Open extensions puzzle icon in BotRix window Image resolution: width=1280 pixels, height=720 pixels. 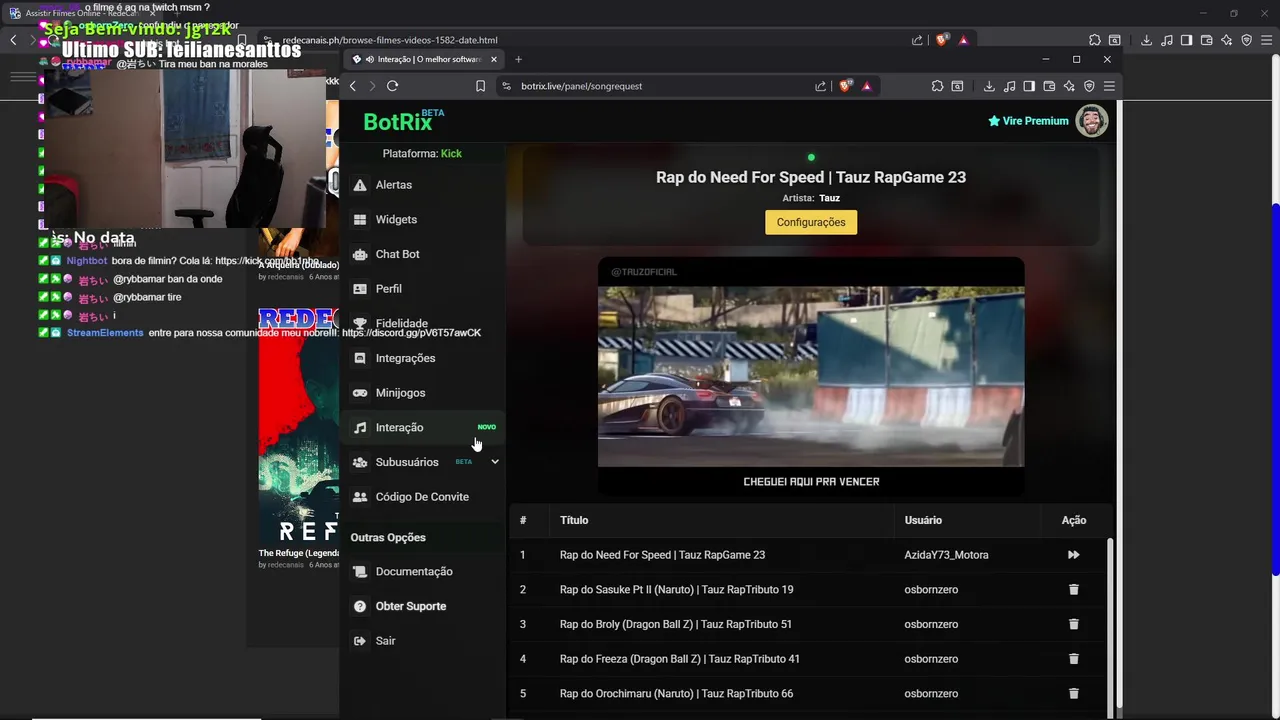coord(937,86)
